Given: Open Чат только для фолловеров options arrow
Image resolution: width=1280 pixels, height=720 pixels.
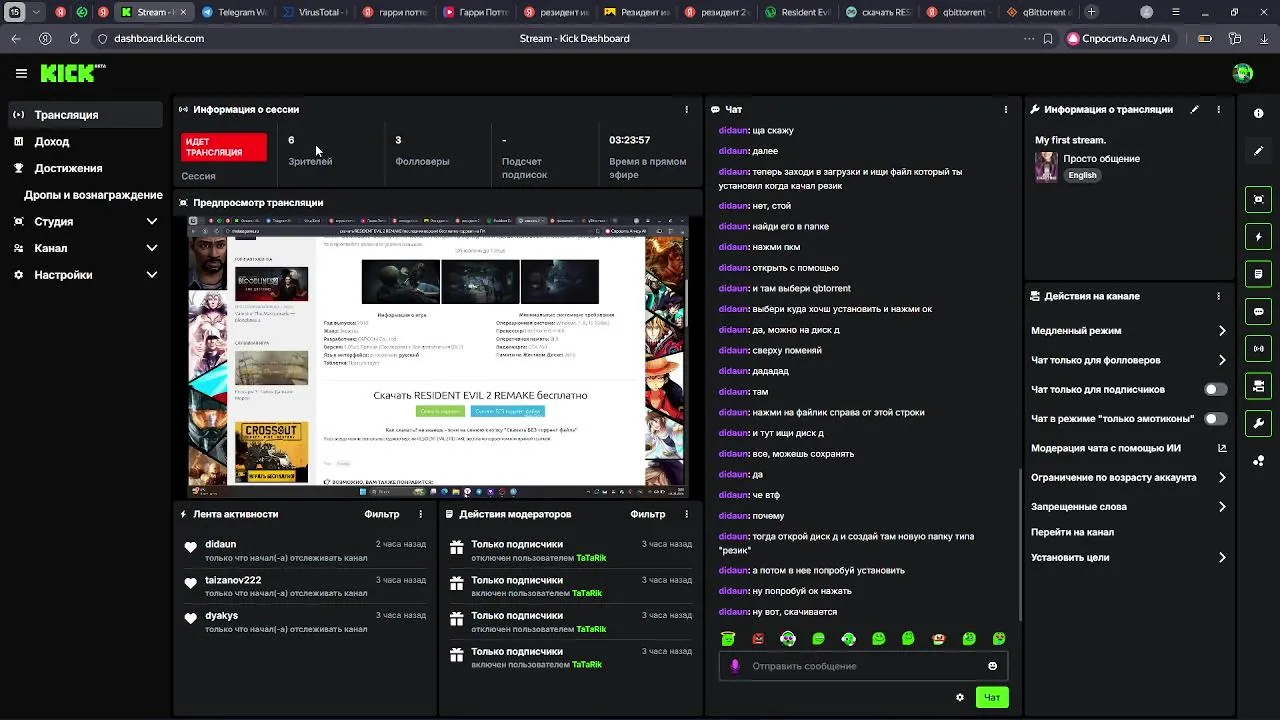Looking at the screenshot, I should (x=1222, y=360).
